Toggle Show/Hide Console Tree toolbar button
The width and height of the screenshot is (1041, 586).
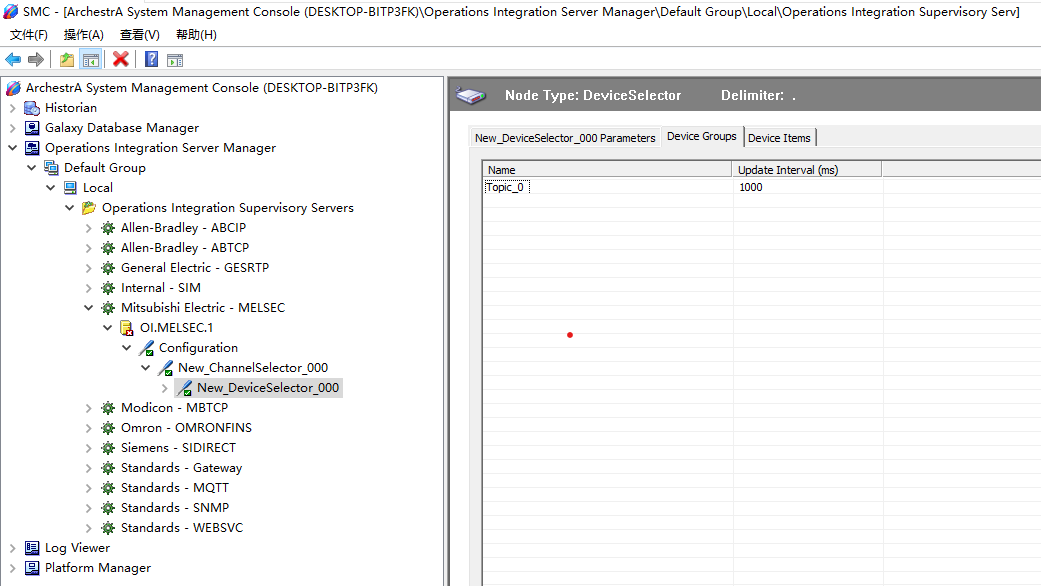(x=90, y=60)
